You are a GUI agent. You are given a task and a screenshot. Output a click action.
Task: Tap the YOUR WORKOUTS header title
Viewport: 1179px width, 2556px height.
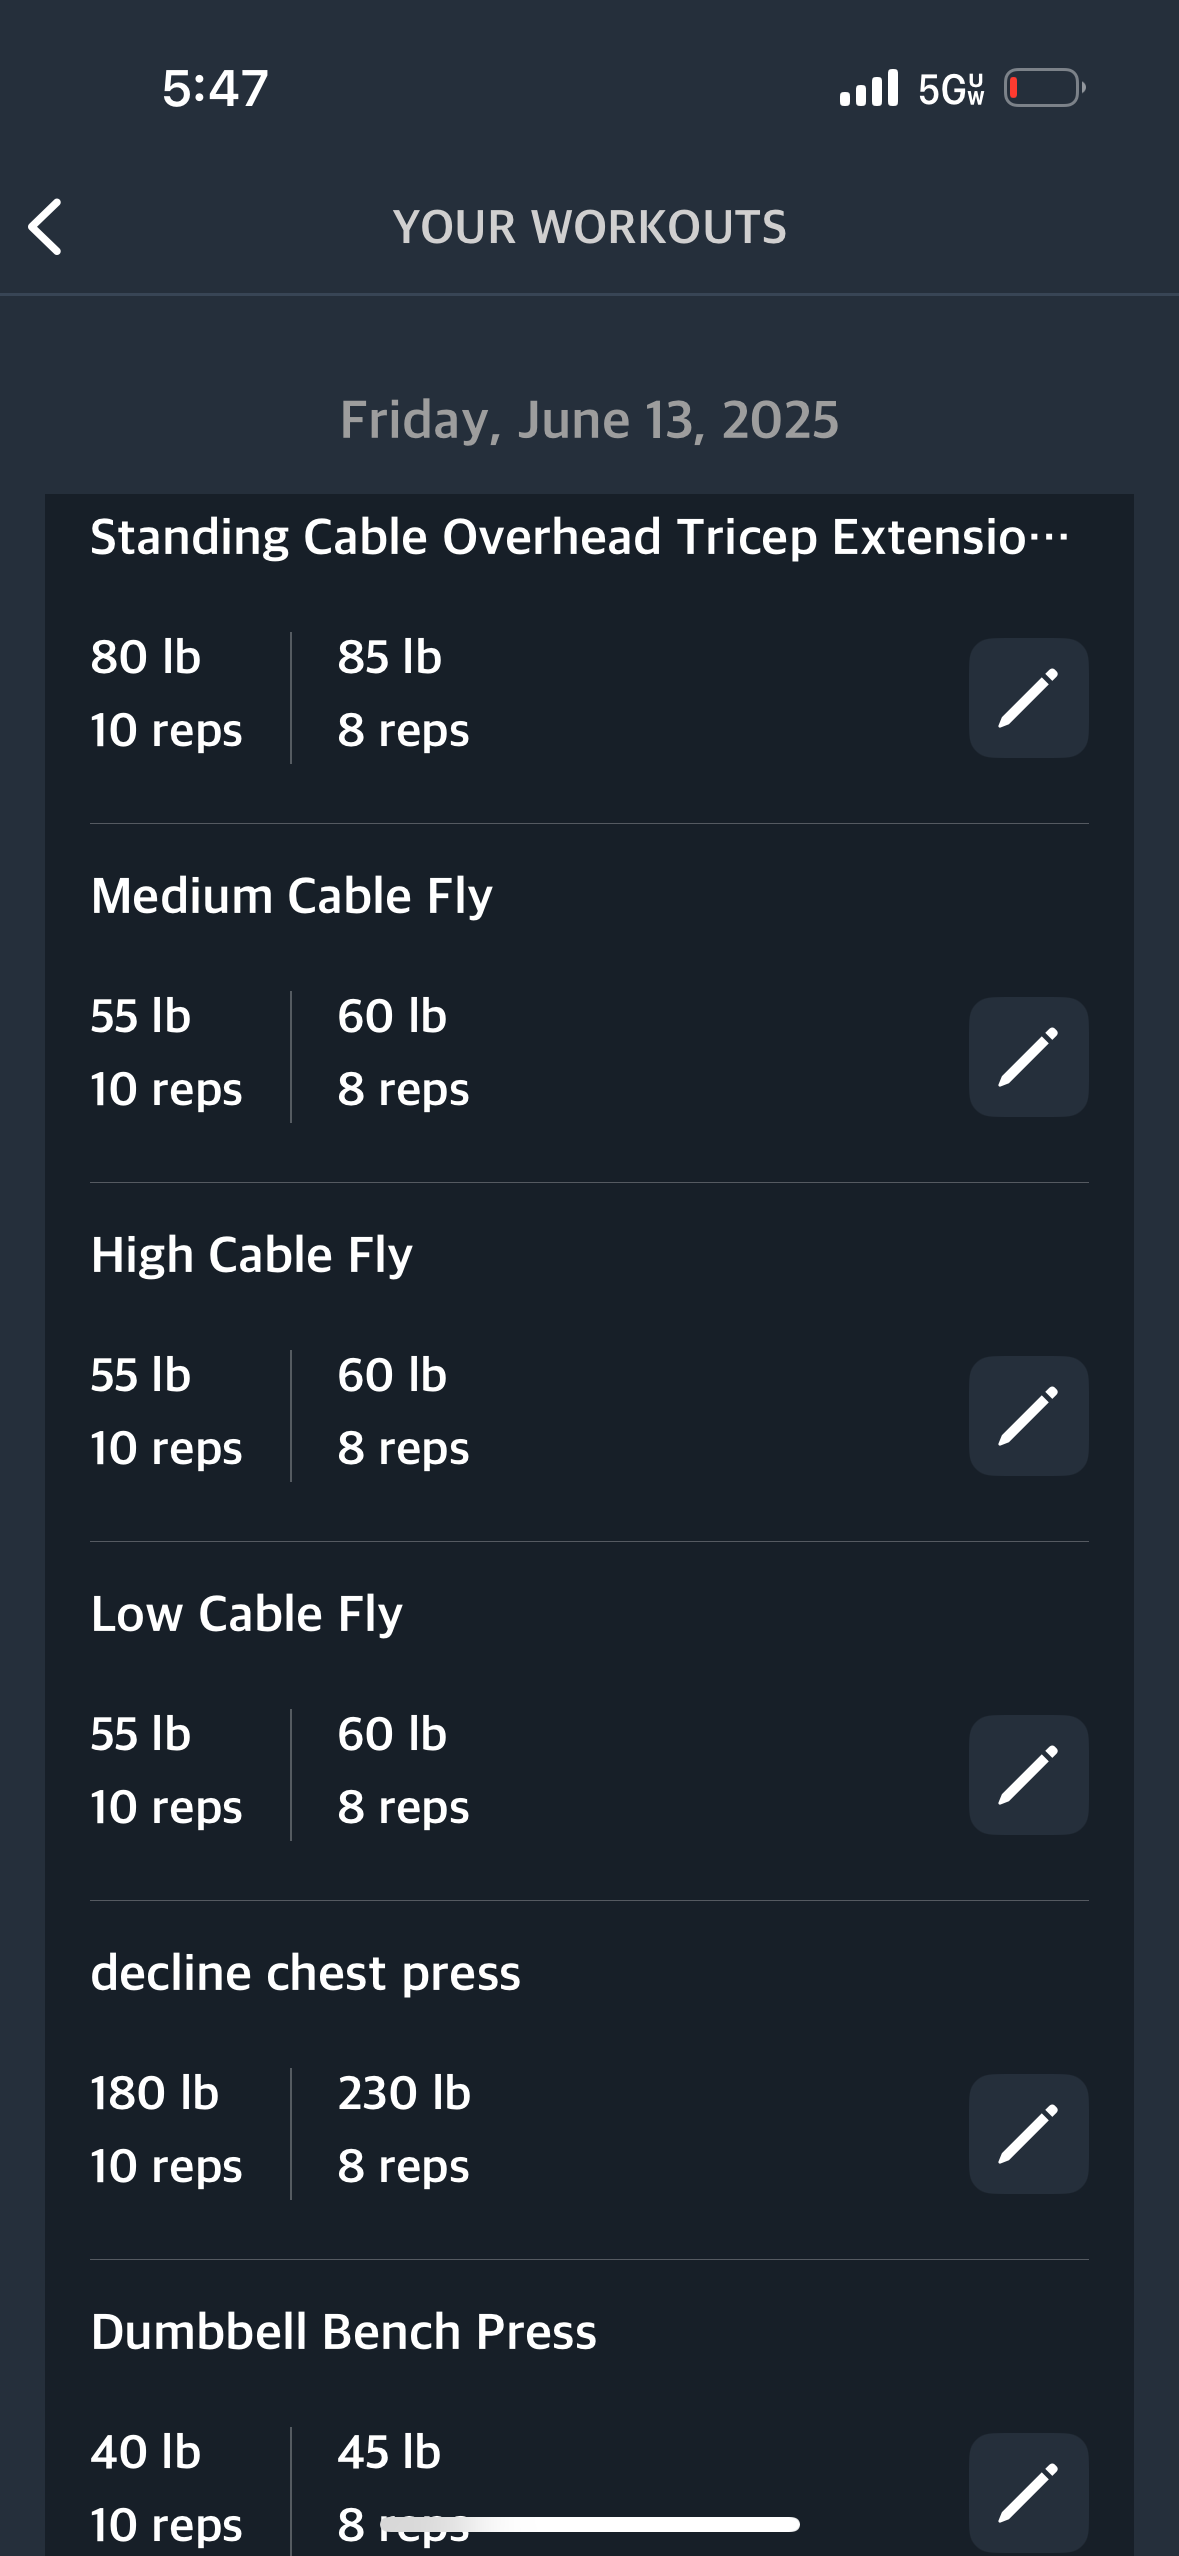click(590, 227)
